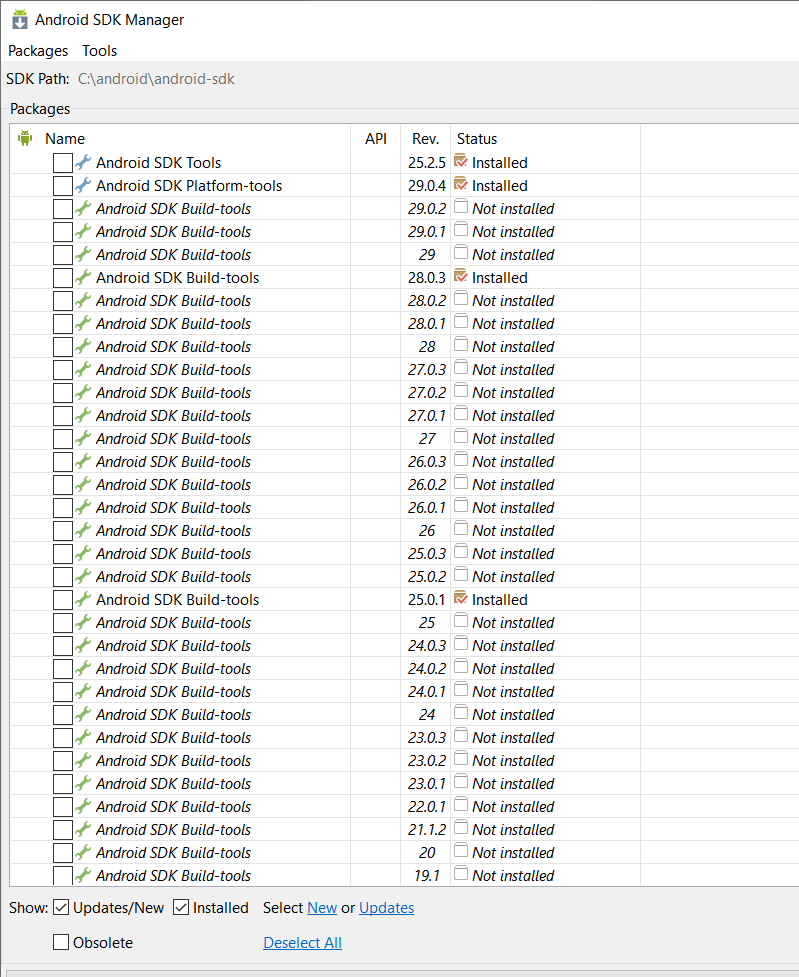Click revision value 24 in the Rev. column
This screenshot has height=977, width=799.
pos(427,715)
